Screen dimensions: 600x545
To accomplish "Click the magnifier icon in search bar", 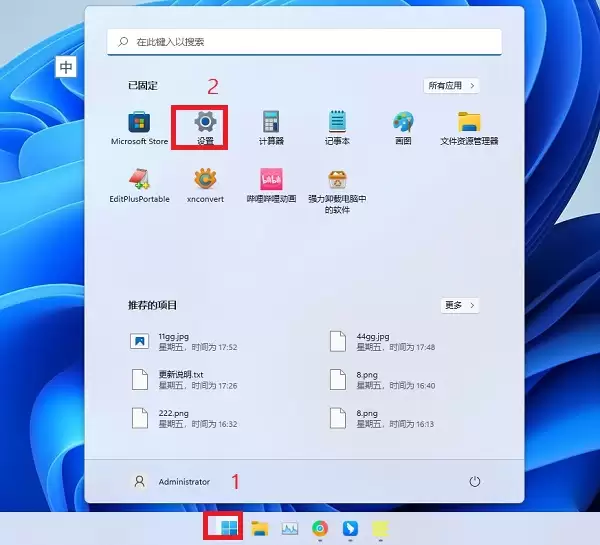I will click(x=123, y=42).
